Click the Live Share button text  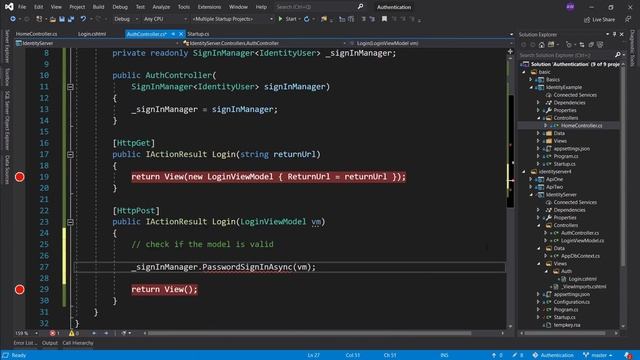tap(603, 19)
